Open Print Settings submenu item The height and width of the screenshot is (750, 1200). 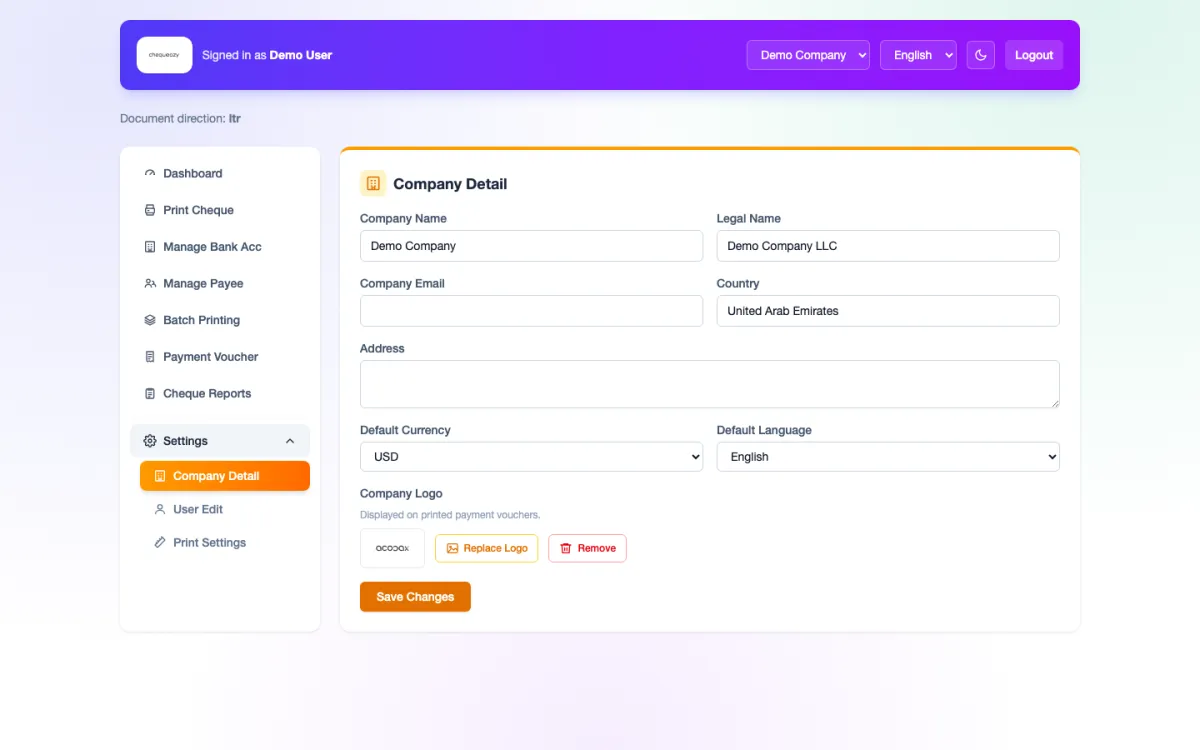pos(225,542)
